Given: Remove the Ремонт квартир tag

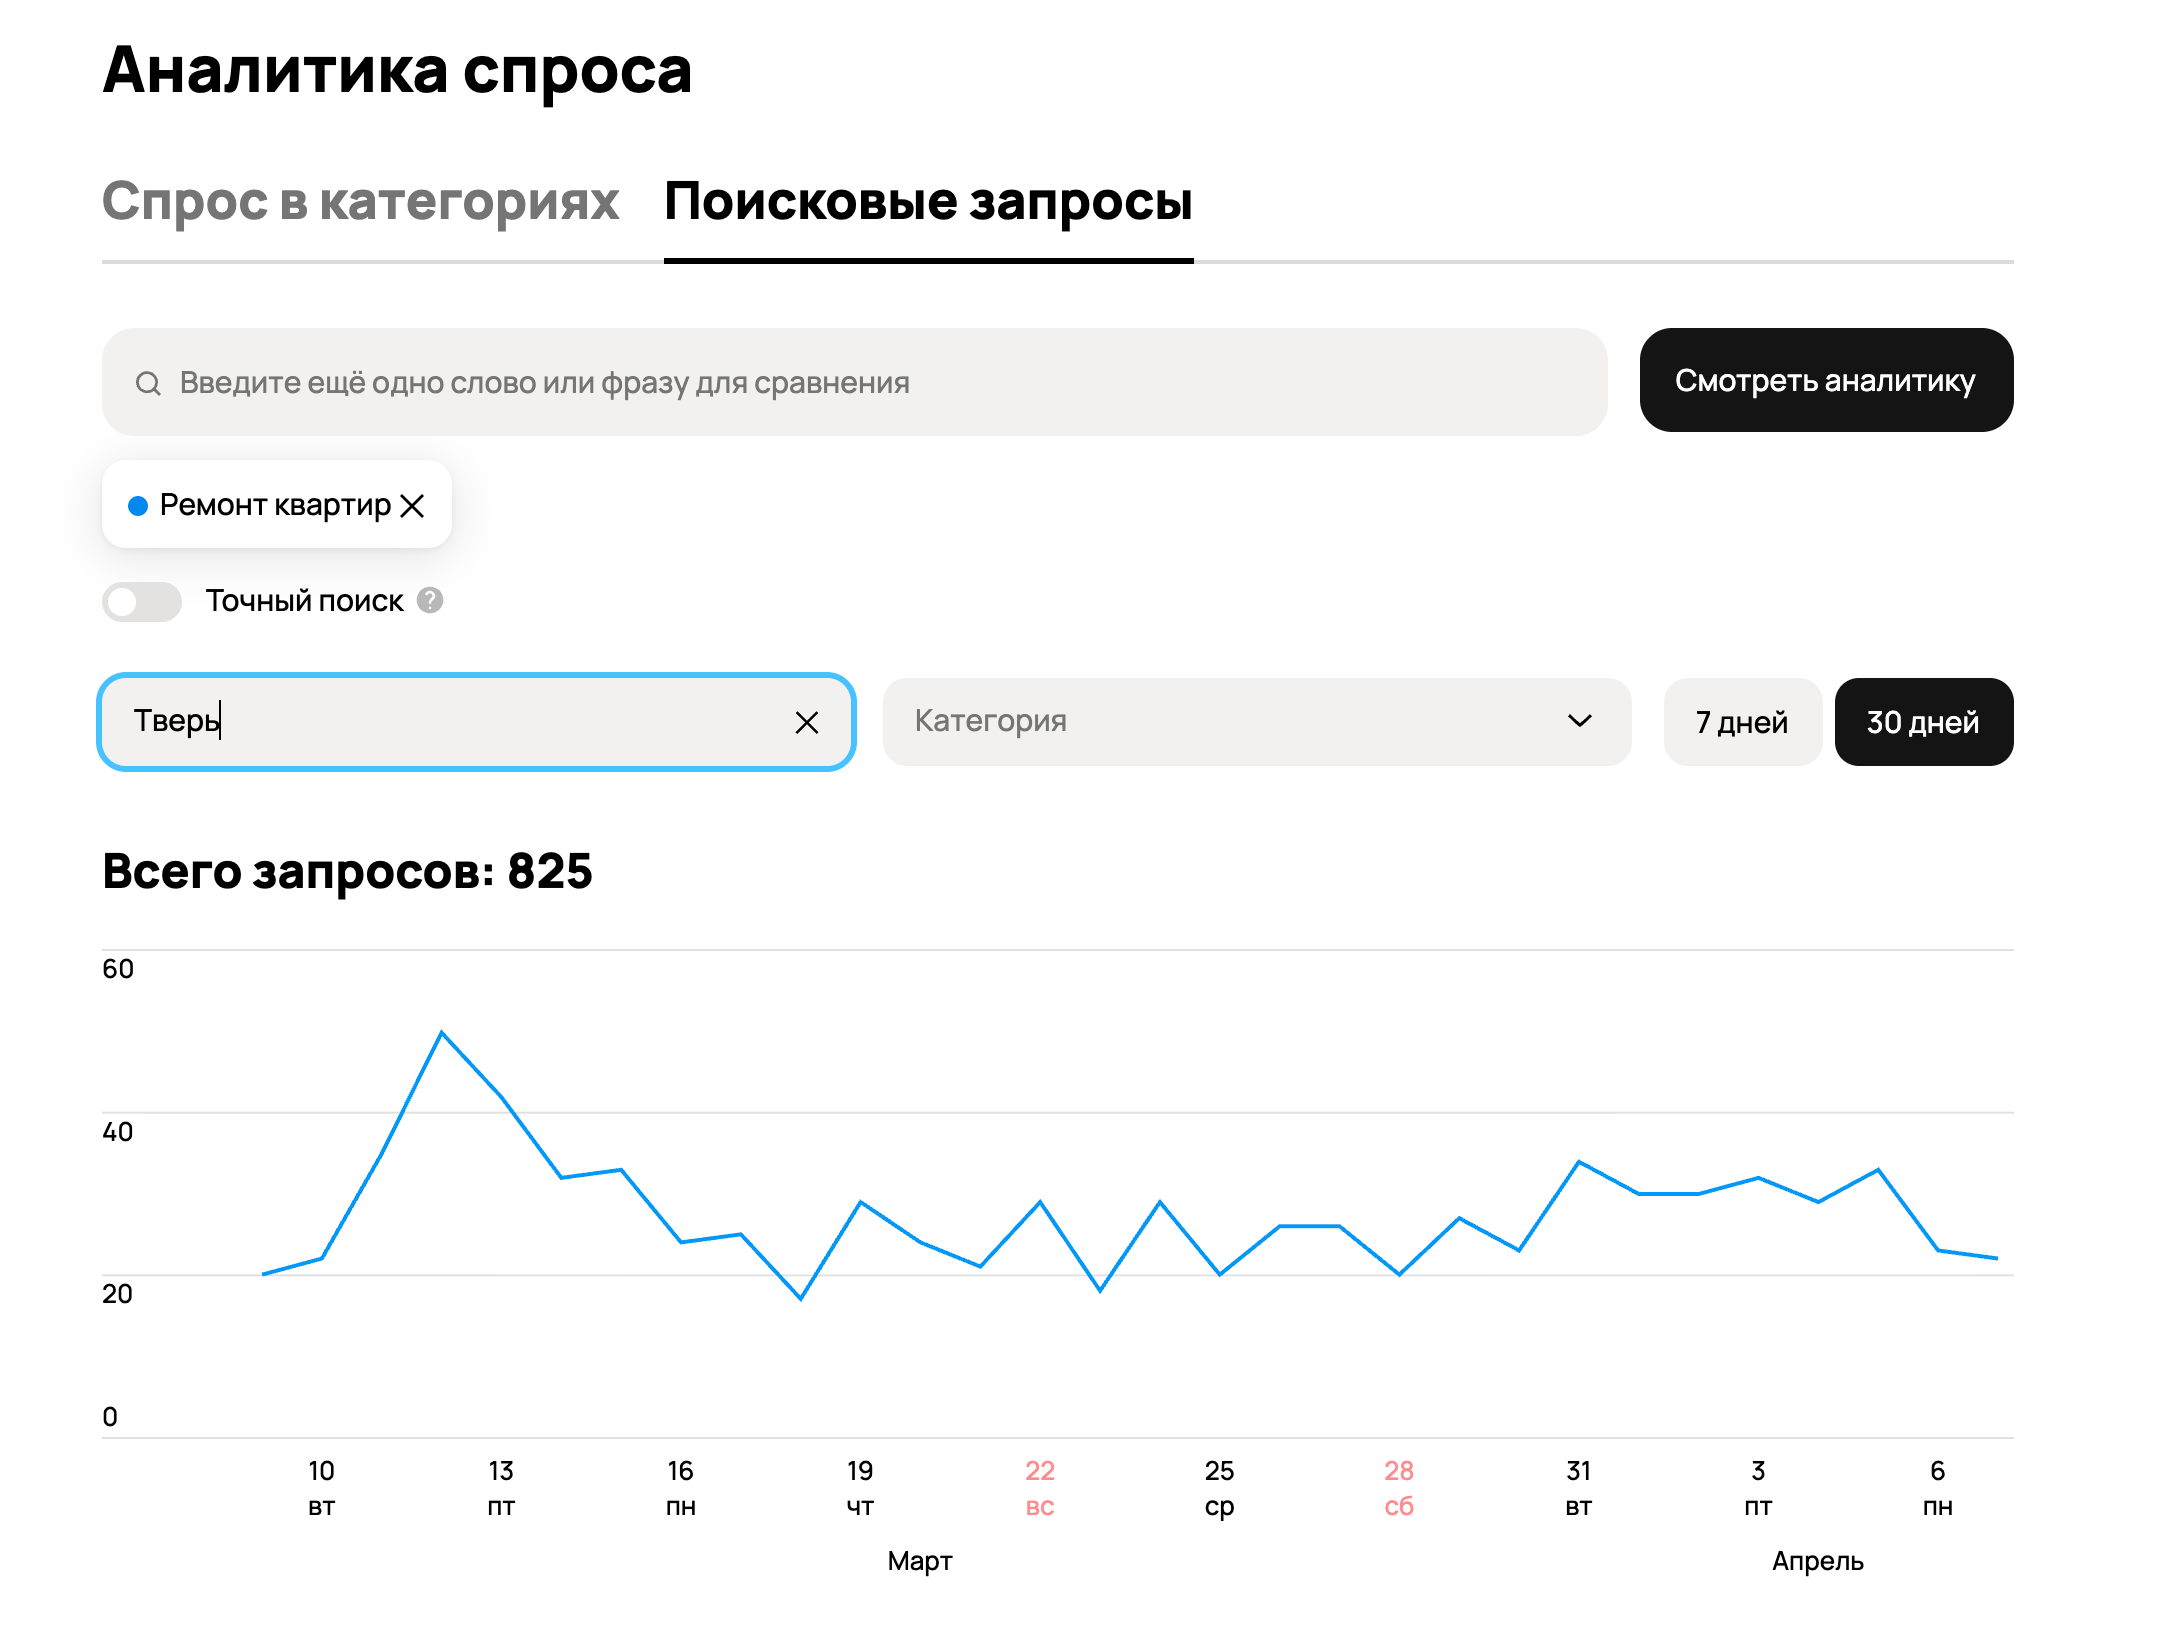Looking at the screenshot, I should [412, 506].
